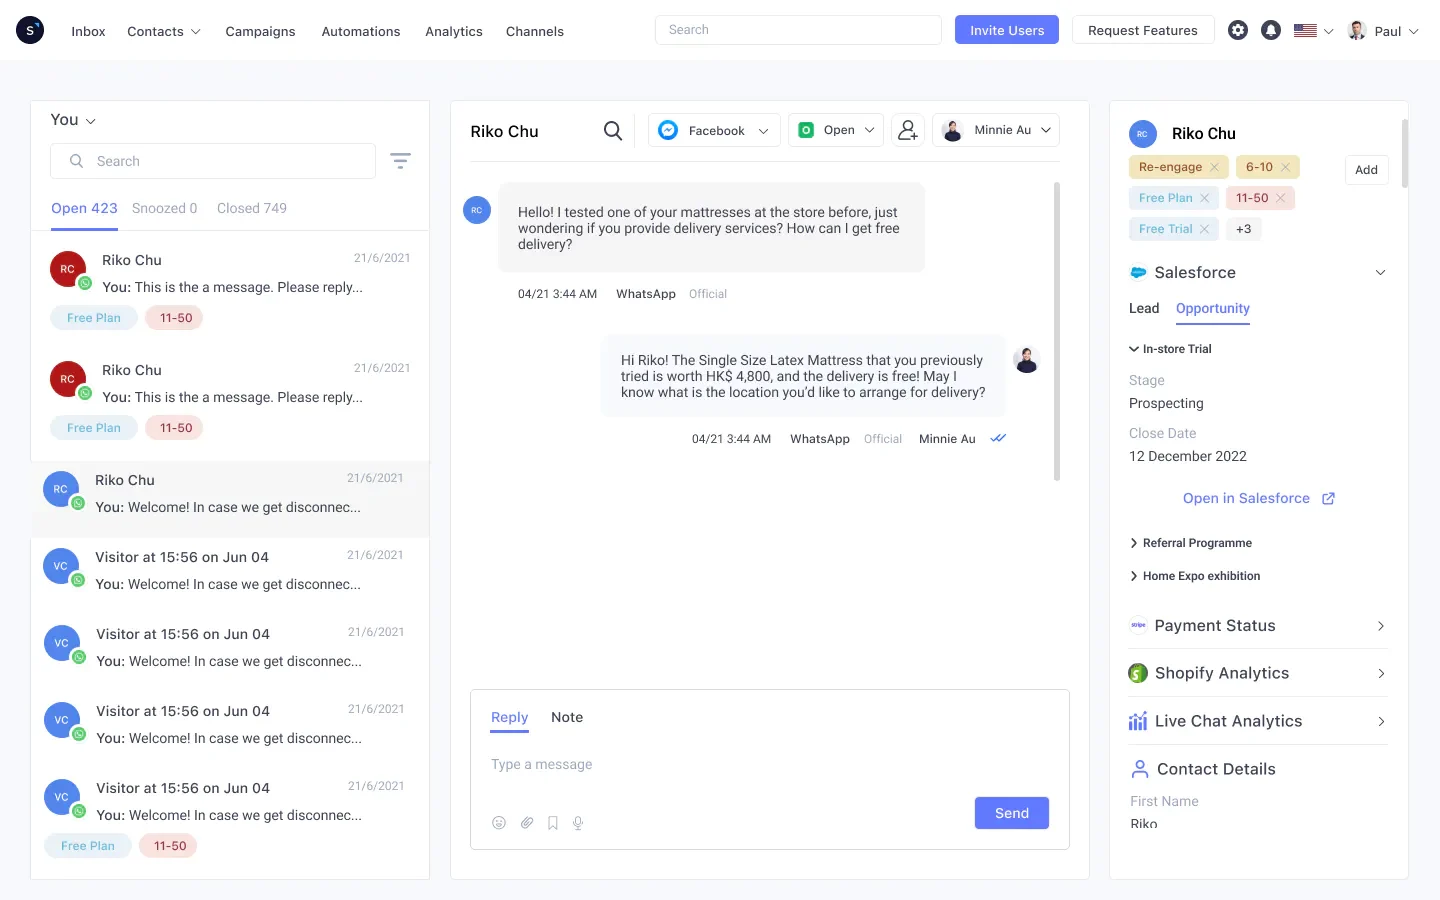1440x900 pixels.
Task: Record a voice message with the microphone icon
Action: tap(577, 822)
